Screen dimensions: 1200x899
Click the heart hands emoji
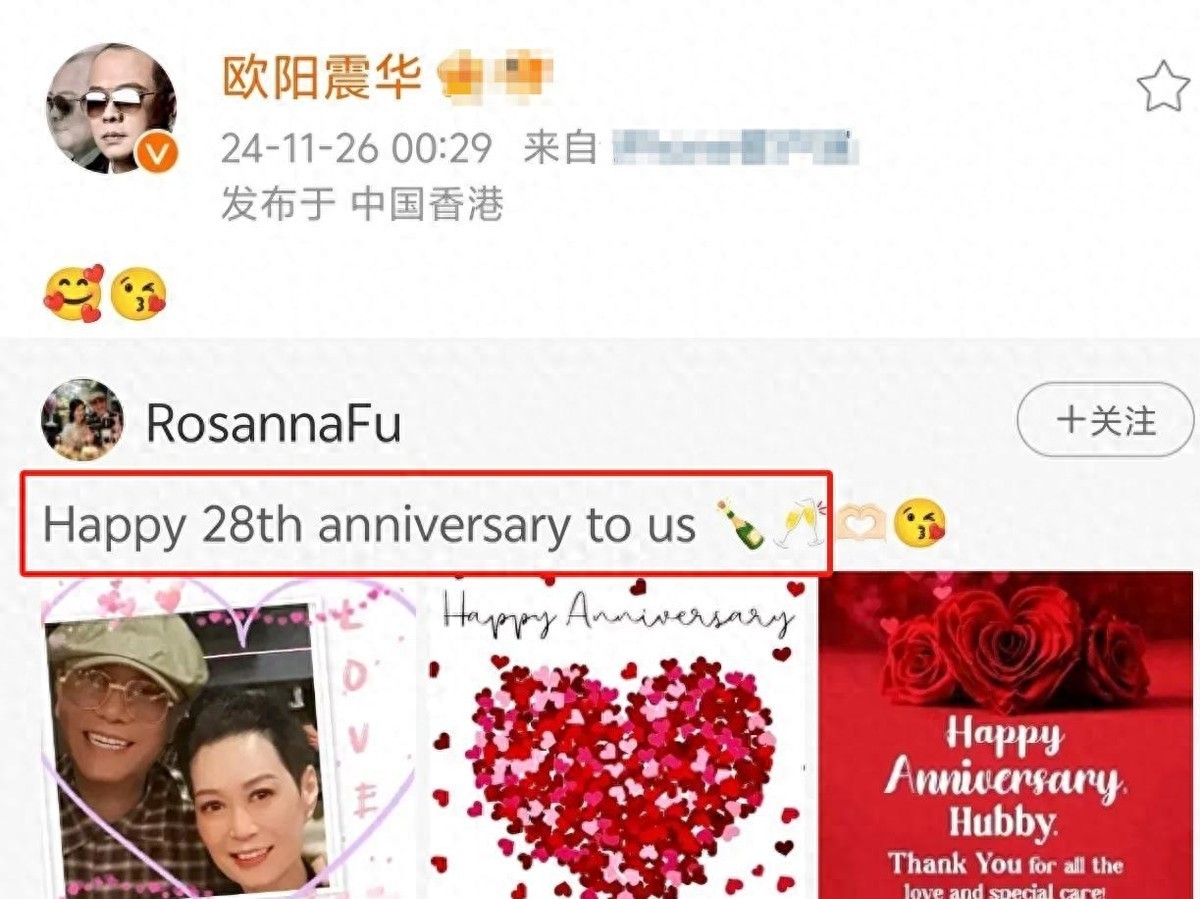pyautogui.click(x=861, y=525)
